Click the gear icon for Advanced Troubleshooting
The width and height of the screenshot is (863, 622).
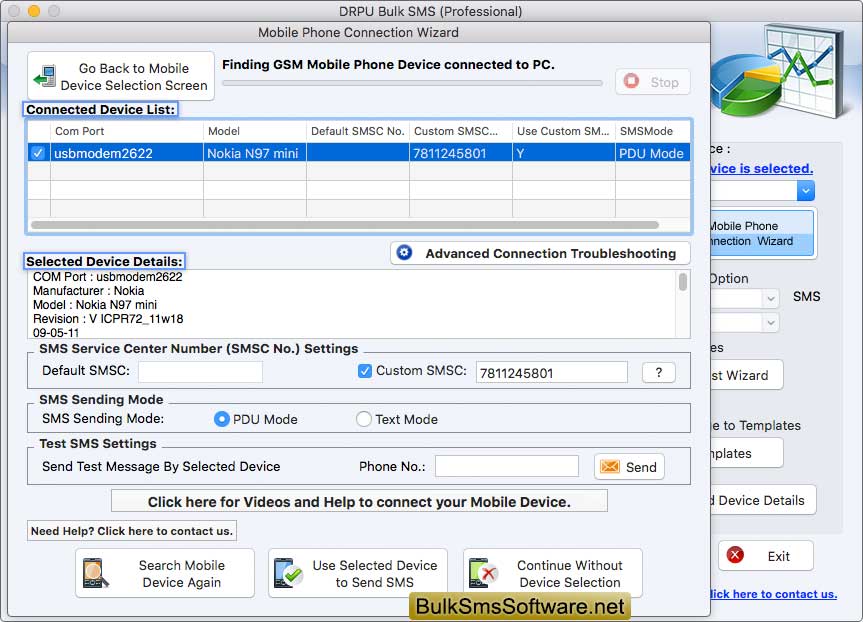(405, 253)
